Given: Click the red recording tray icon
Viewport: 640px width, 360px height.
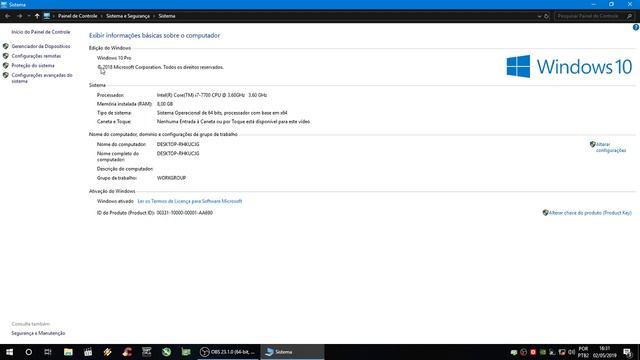Looking at the screenshot, I should tap(533, 352).
